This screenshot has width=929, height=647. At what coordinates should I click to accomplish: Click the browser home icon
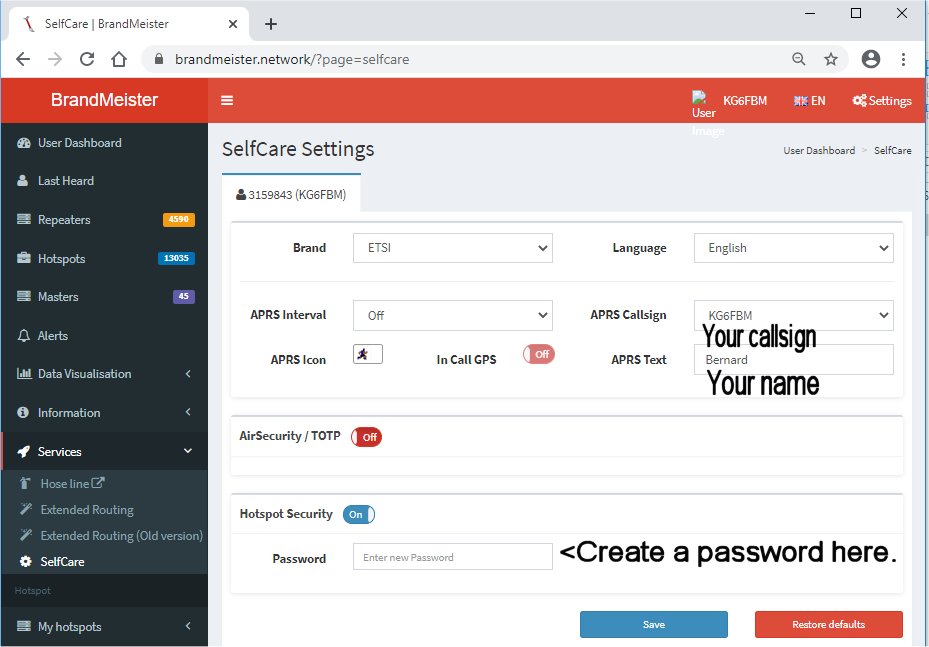pyautogui.click(x=119, y=59)
